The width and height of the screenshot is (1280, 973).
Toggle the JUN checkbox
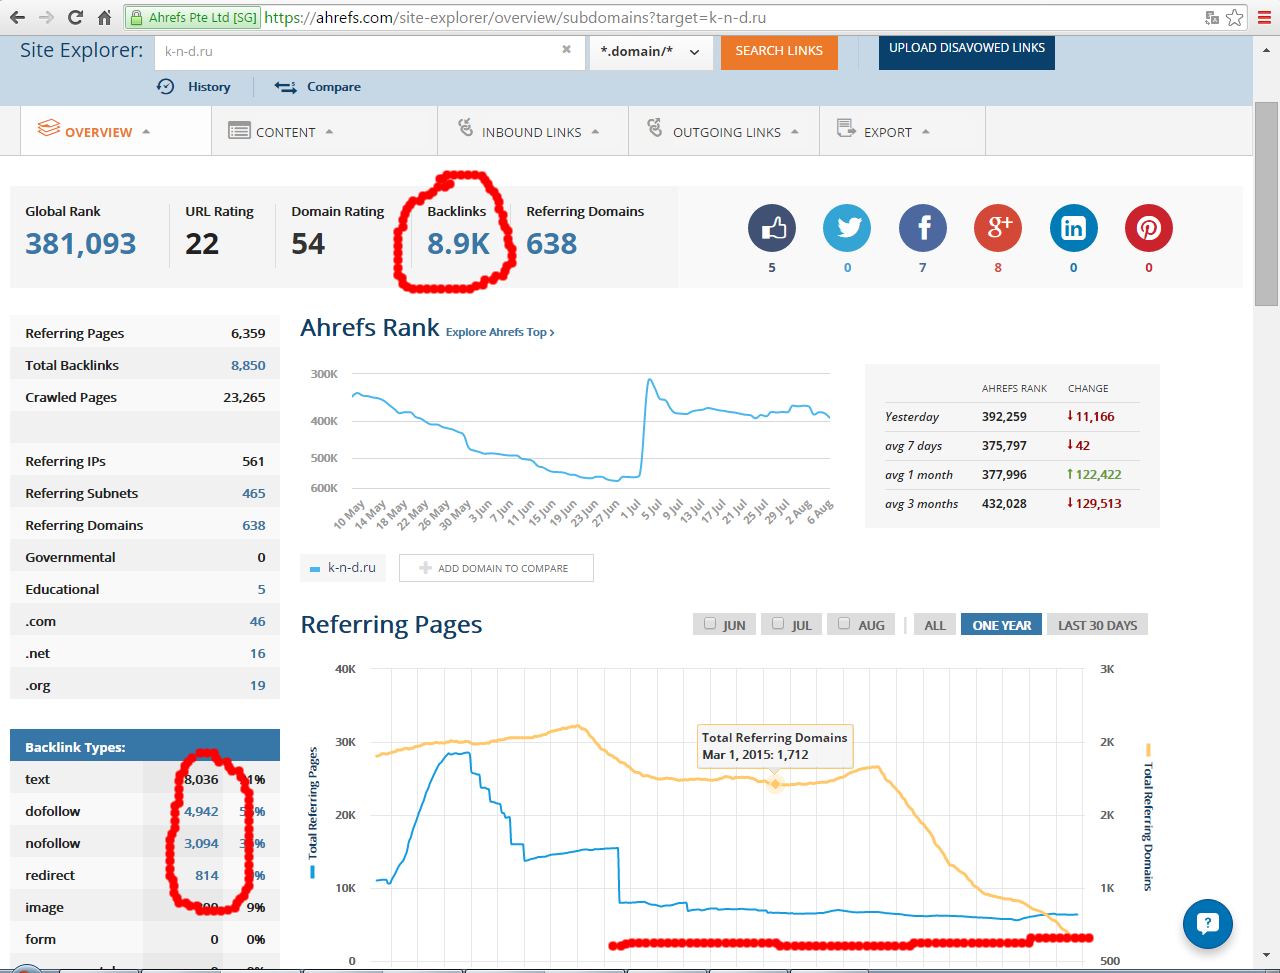pyautogui.click(x=710, y=624)
